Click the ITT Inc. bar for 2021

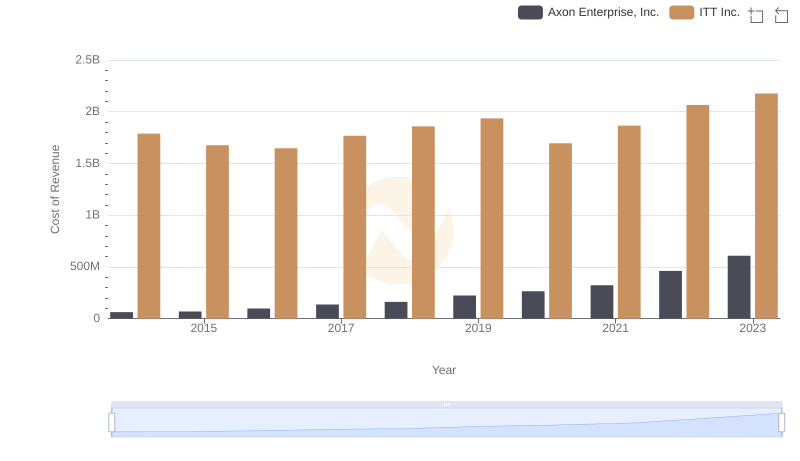click(x=629, y=222)
